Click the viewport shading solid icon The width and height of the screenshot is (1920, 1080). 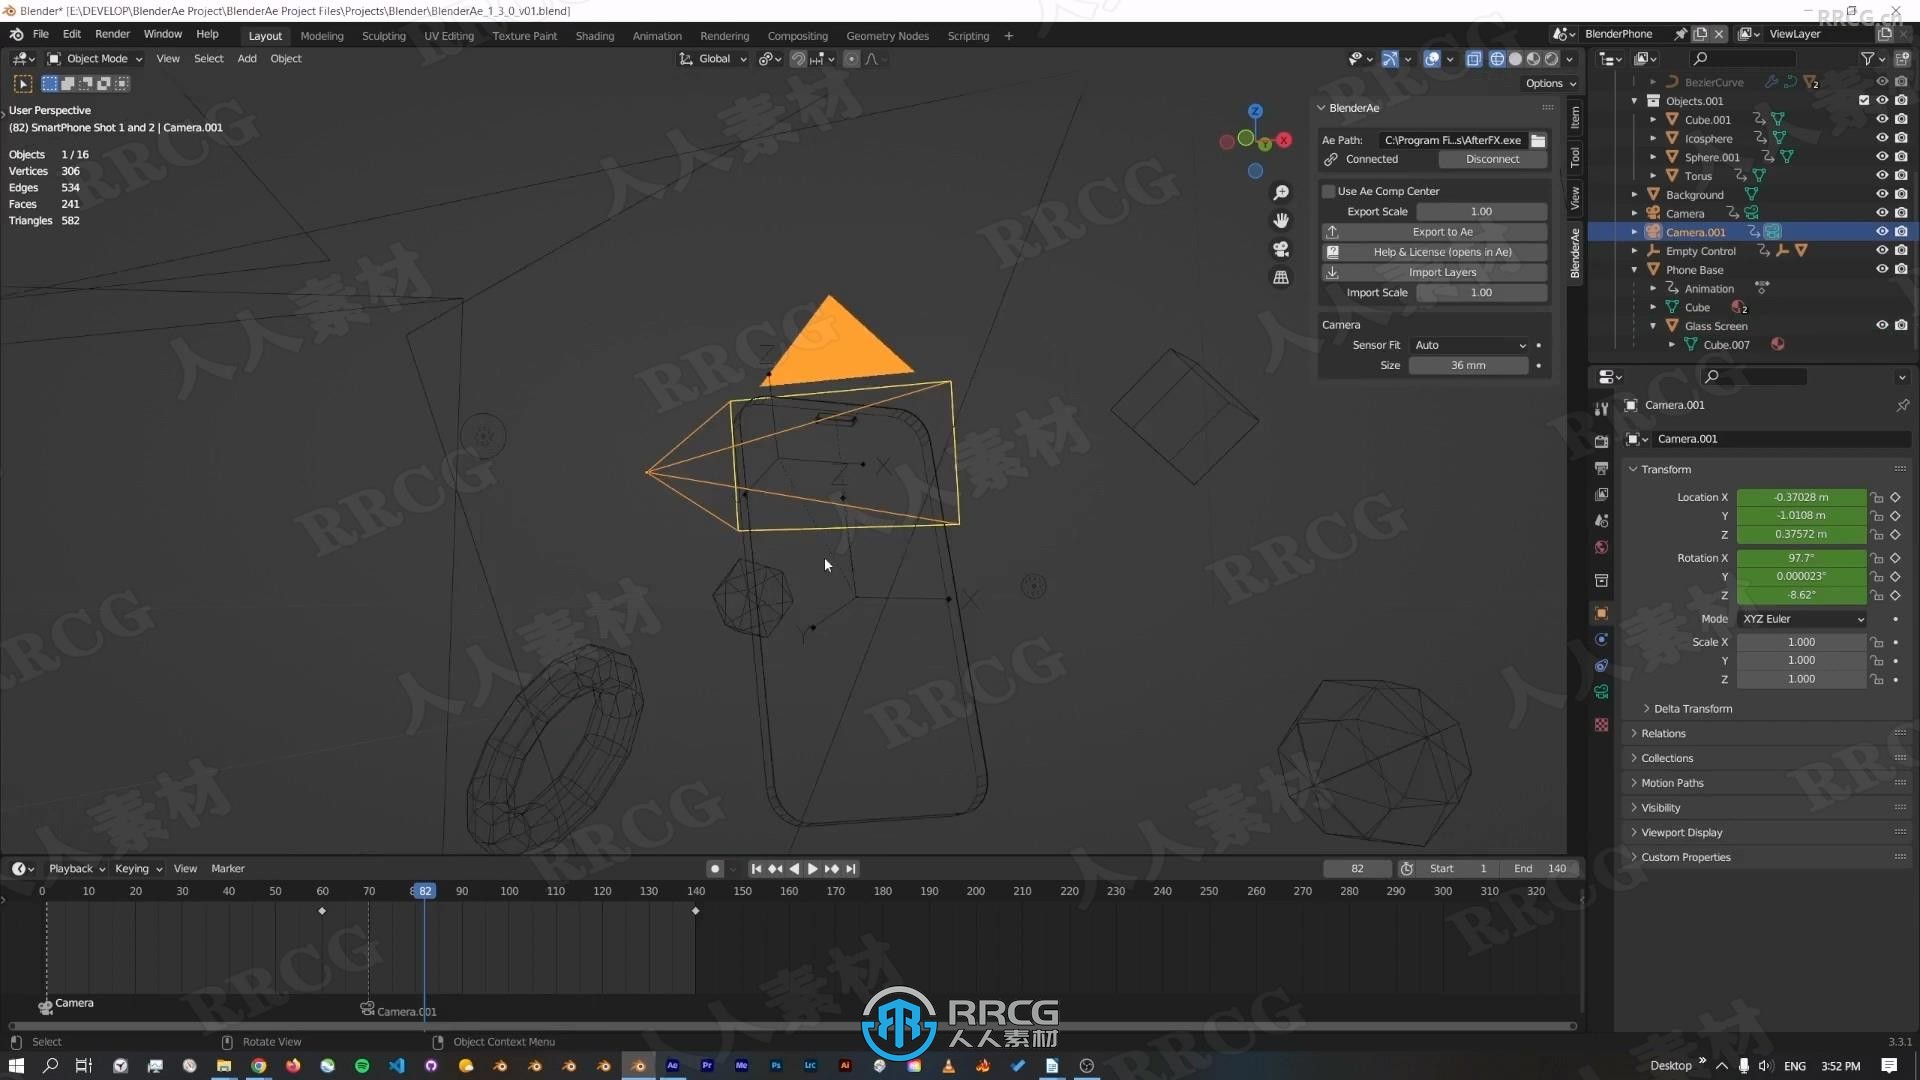tap(1515, 58)
